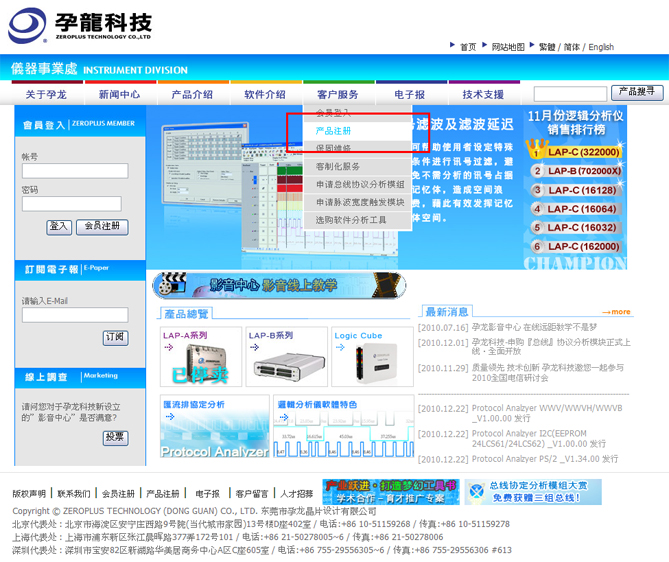
Task: Open the 版权声明 footer link
Action: click(29, 494)
